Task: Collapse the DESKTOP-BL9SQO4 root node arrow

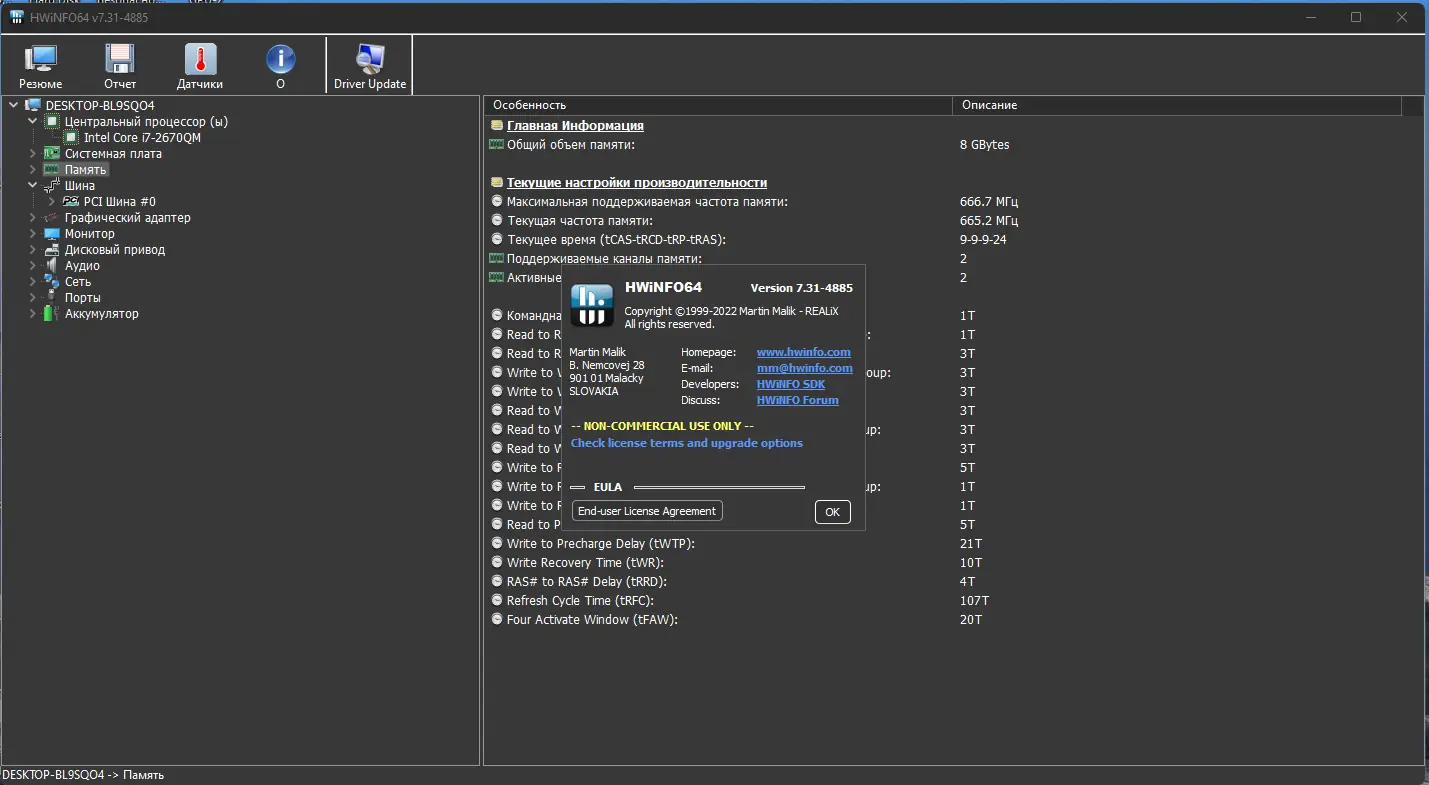Action: [x=13, y=105]
